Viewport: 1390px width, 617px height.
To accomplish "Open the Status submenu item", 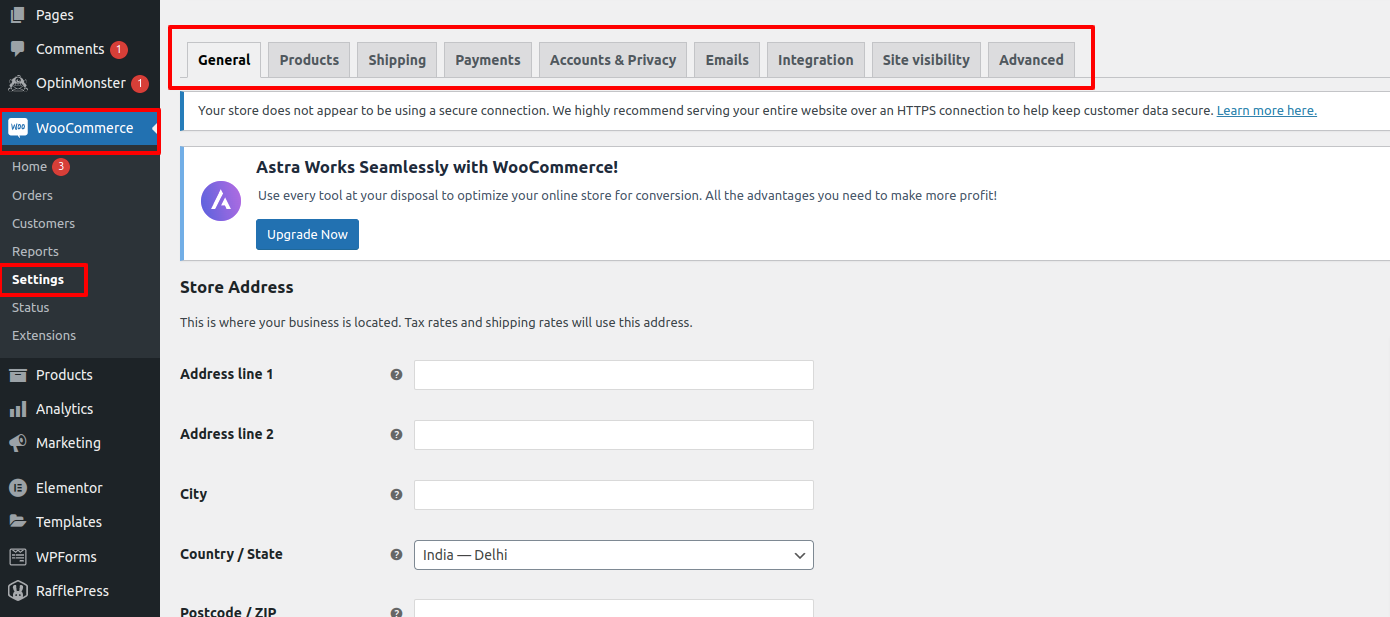I will [30, 307].
